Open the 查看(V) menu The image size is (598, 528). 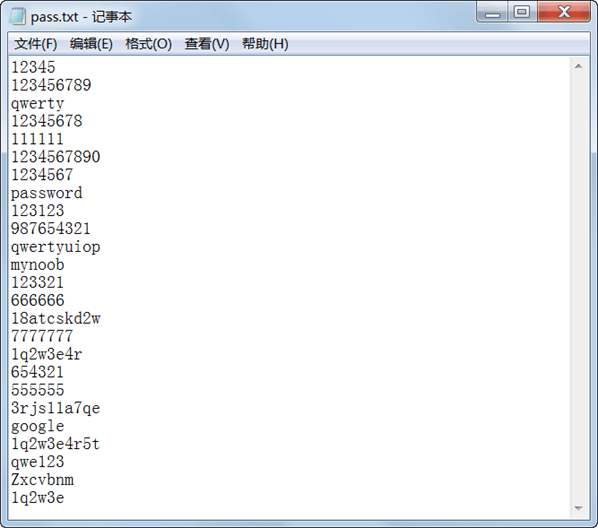tap(207, 44)
